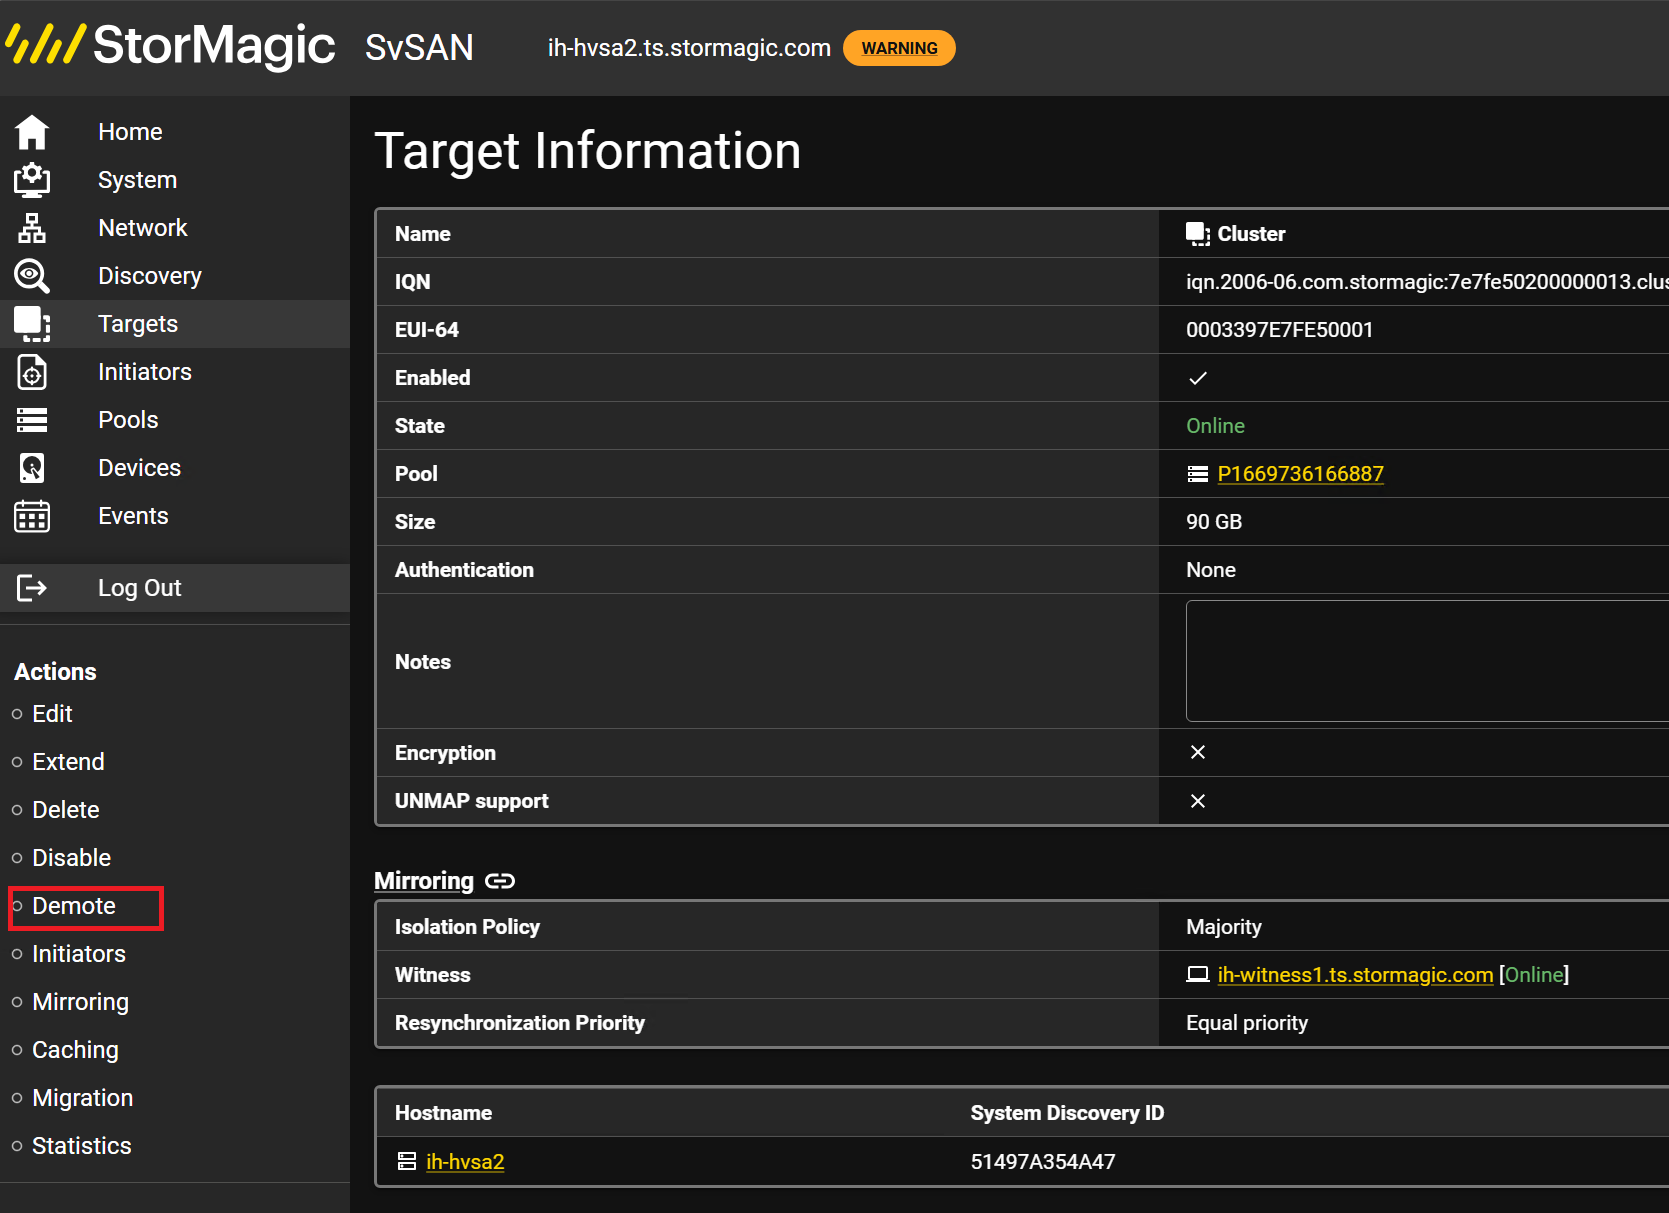Click Log Out in the sidebar
The image size is (1669, 1213).
click(x=140, y=588)
